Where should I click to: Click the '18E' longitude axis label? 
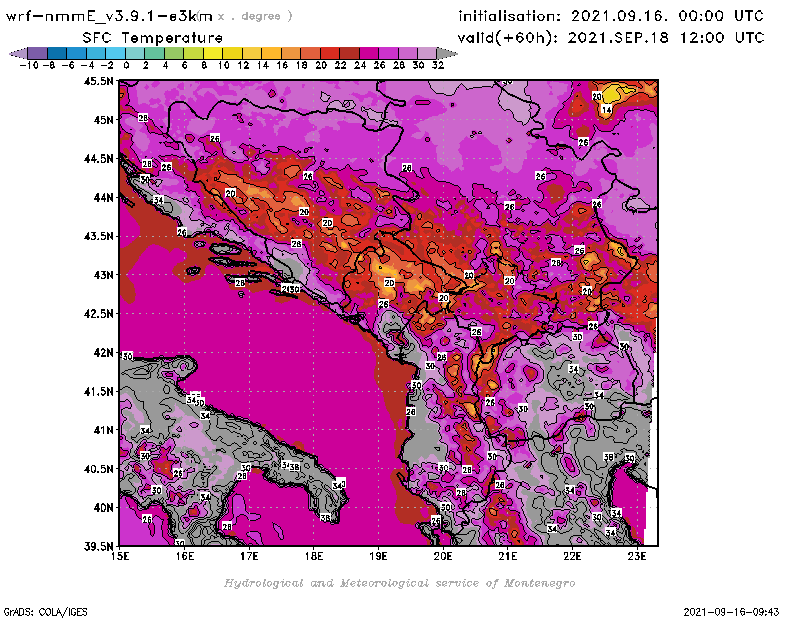314,556
